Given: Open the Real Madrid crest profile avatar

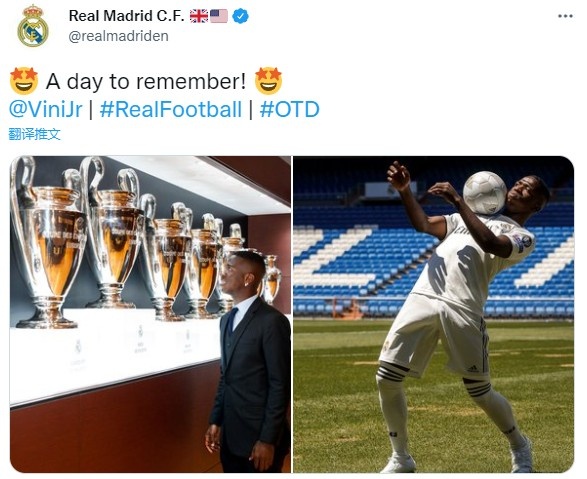Looking at the screenshot, I should pos(33,26).
